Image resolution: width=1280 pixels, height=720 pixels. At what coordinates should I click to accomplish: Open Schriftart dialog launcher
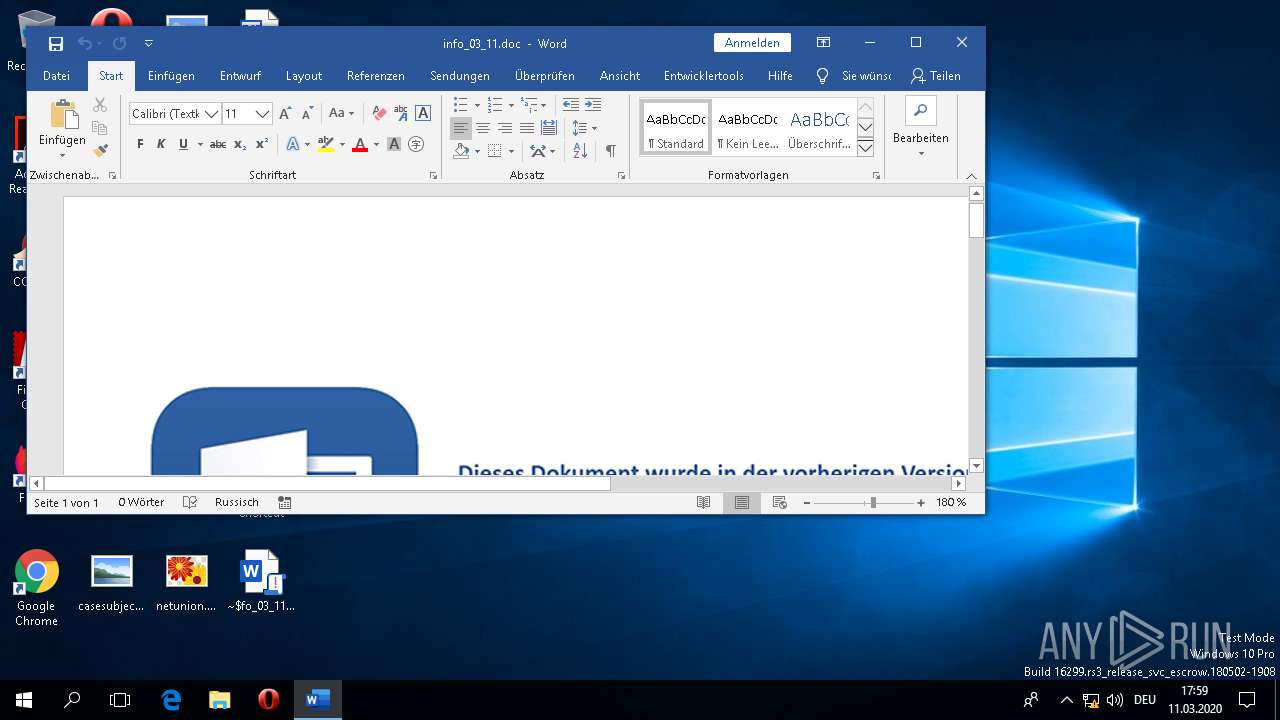click(433, 175)
